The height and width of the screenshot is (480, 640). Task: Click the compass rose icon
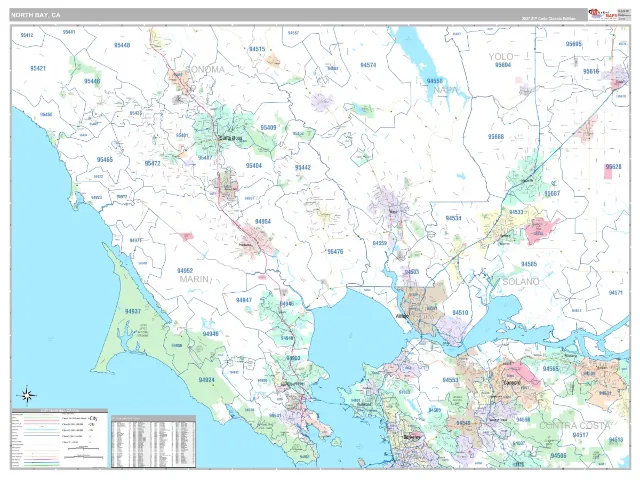click(x=27, y=396)
